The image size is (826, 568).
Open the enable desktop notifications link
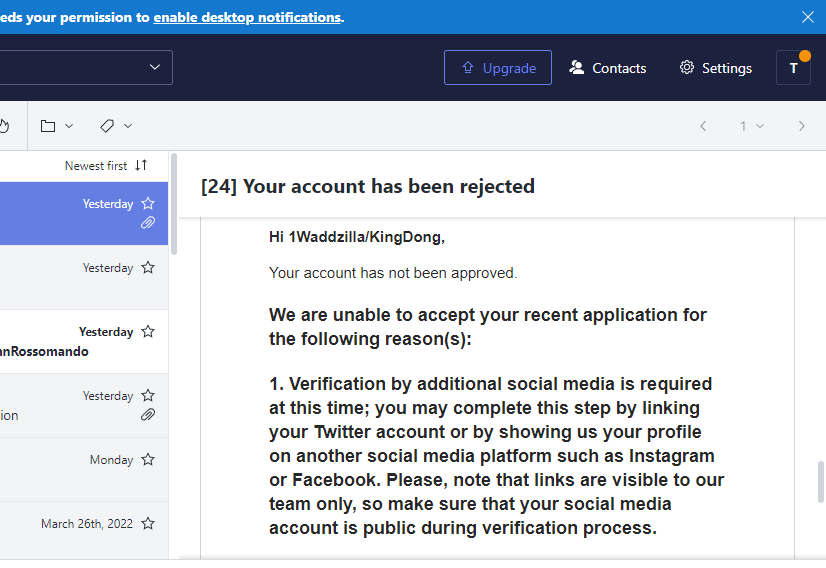click(247, 17)
